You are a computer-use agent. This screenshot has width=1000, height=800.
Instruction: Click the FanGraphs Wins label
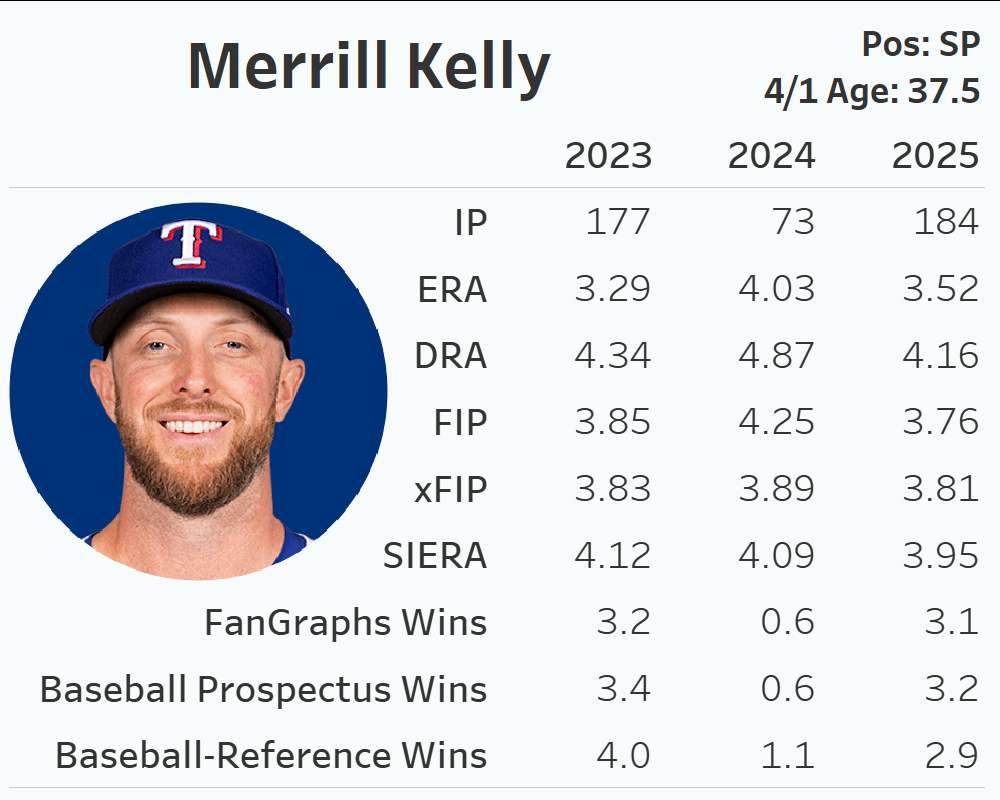345,623
